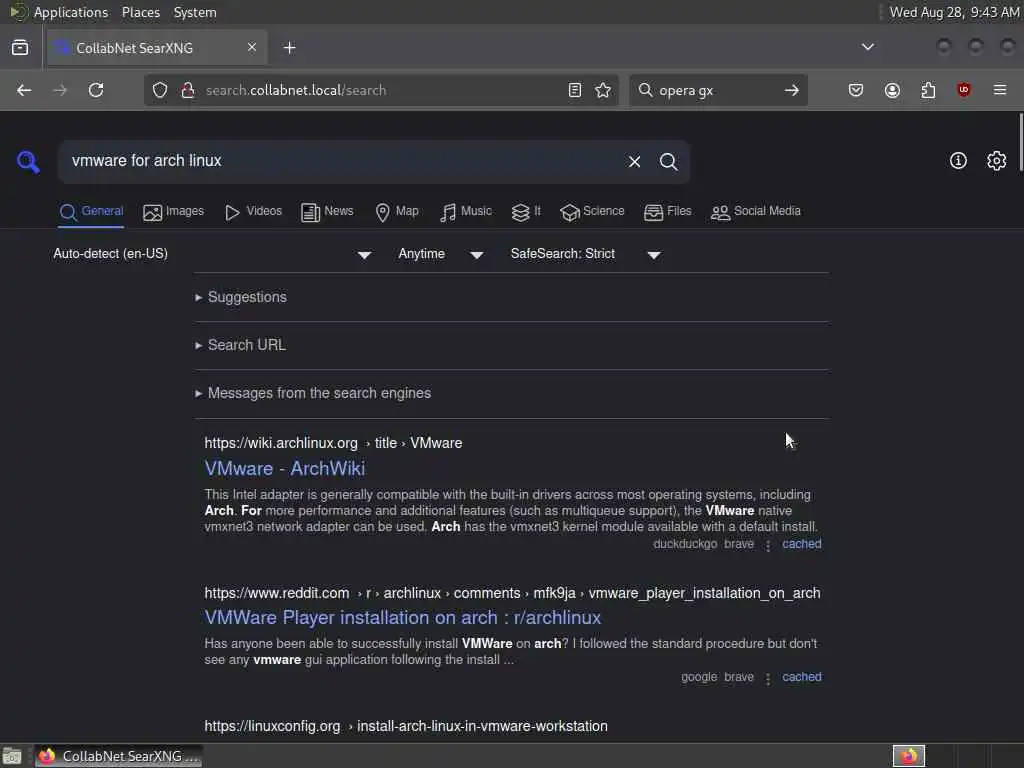This screenshot has height=768, width=1024.
Task: Click the Firefox back arrow
Action: 24,90
